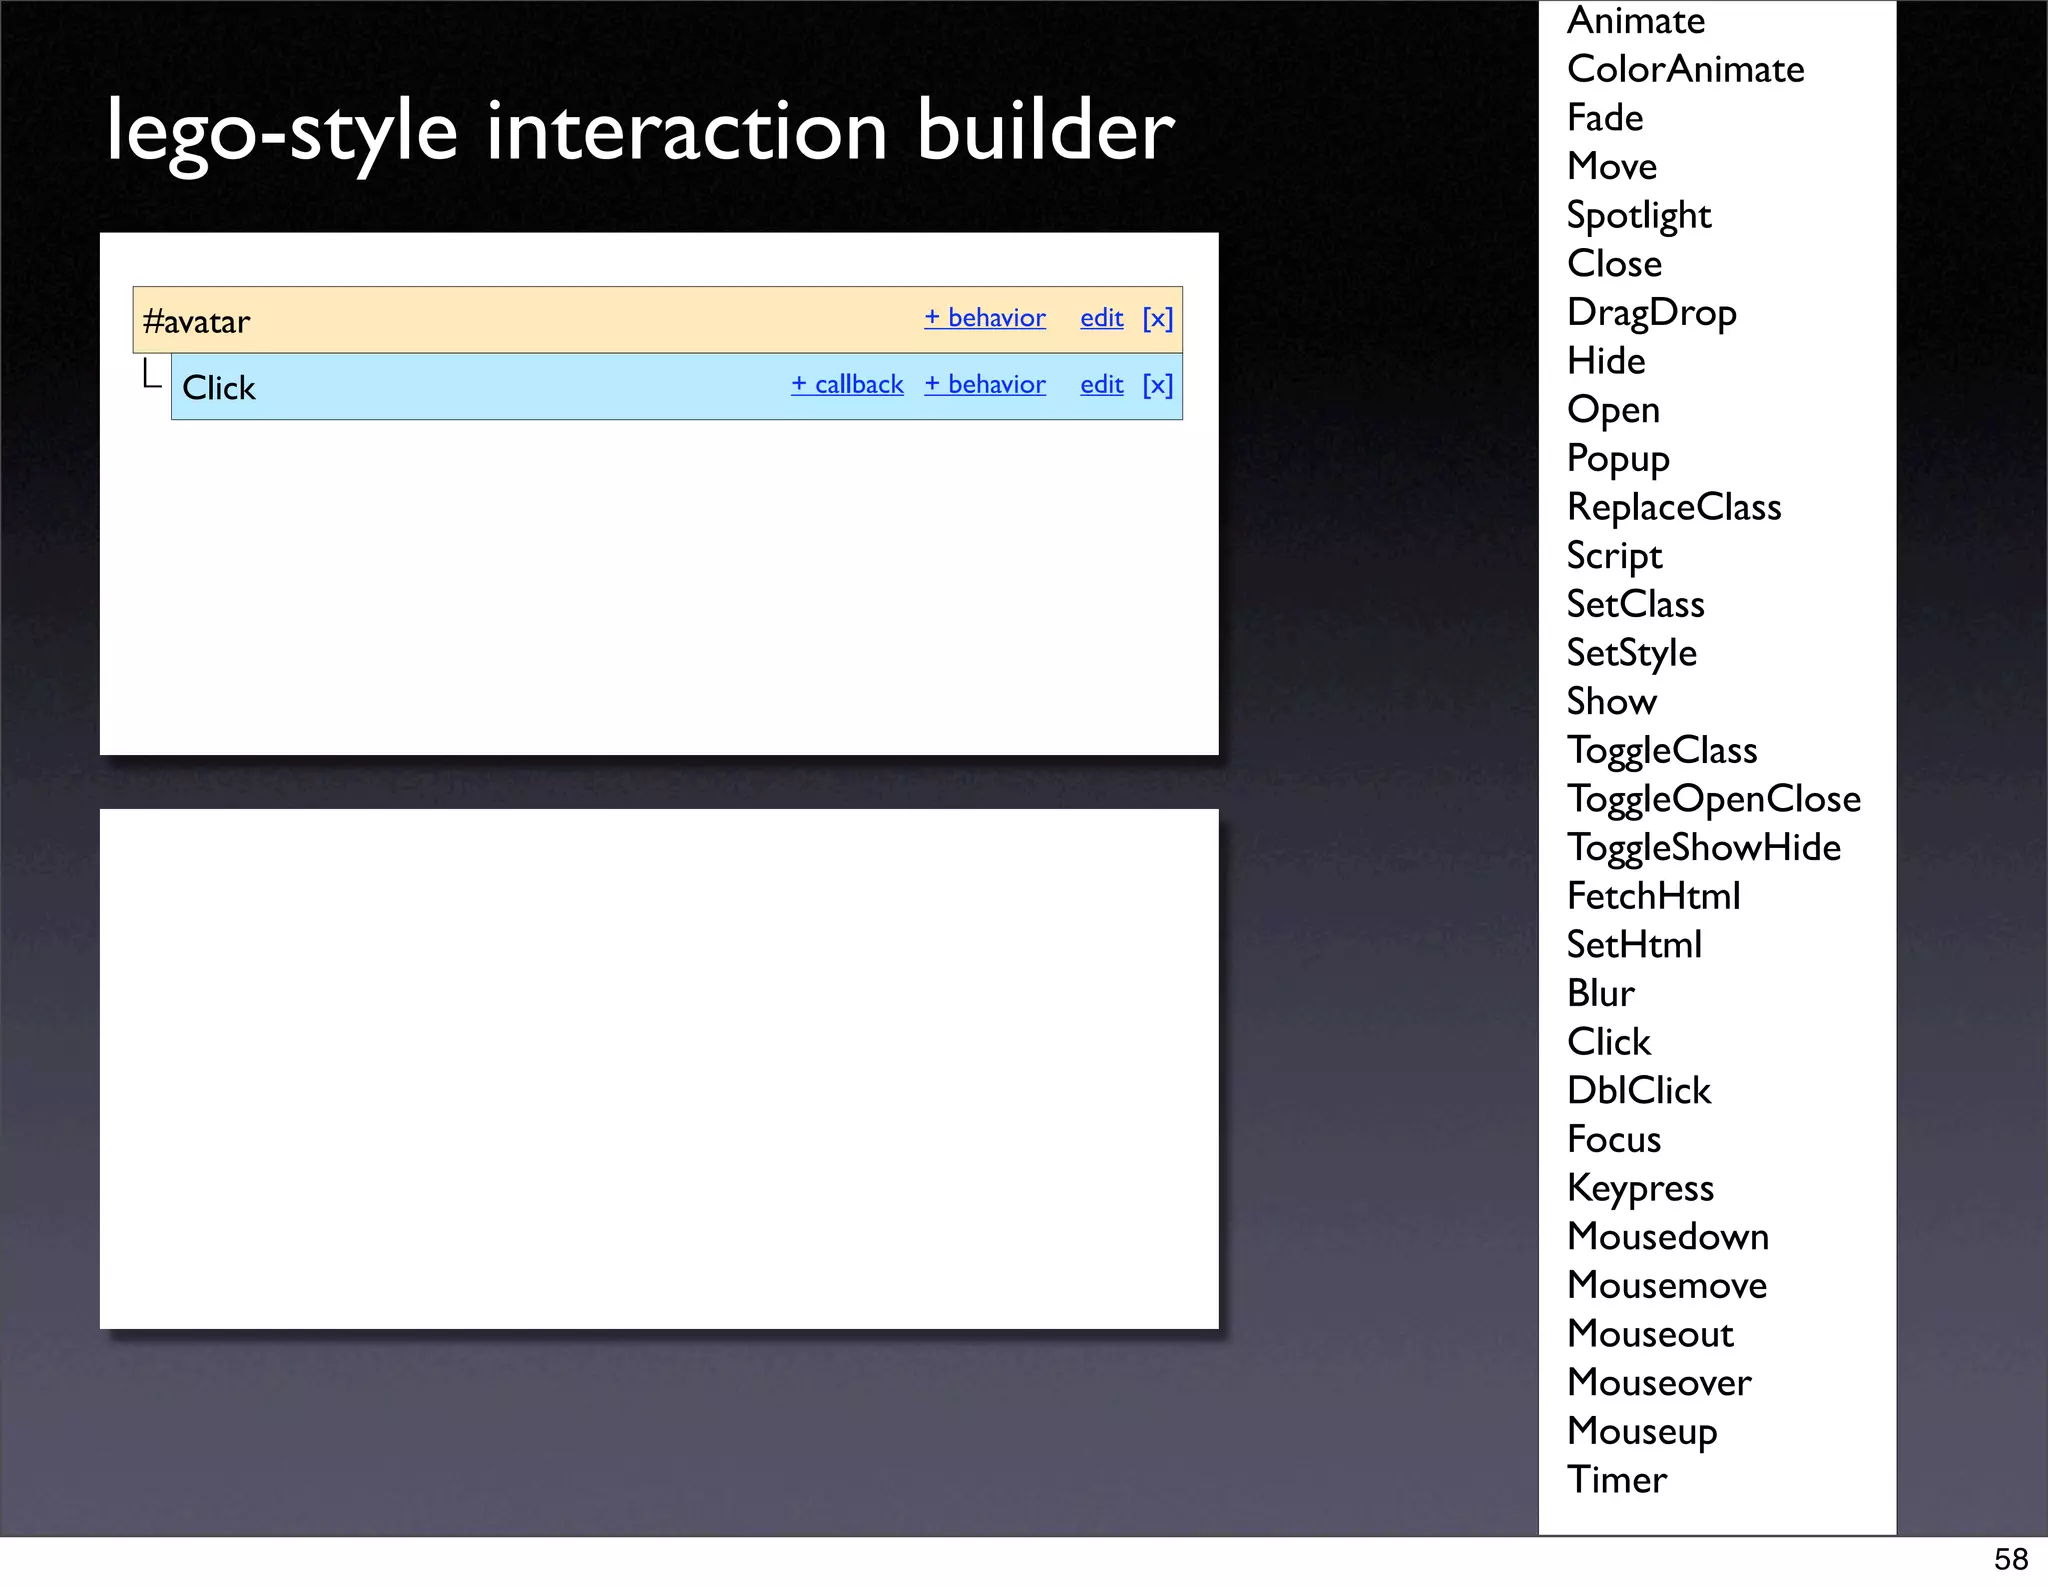Choose Mousedown event from the list
Viewport: 2048px width, 1587px height.
pos(1668,1237)
